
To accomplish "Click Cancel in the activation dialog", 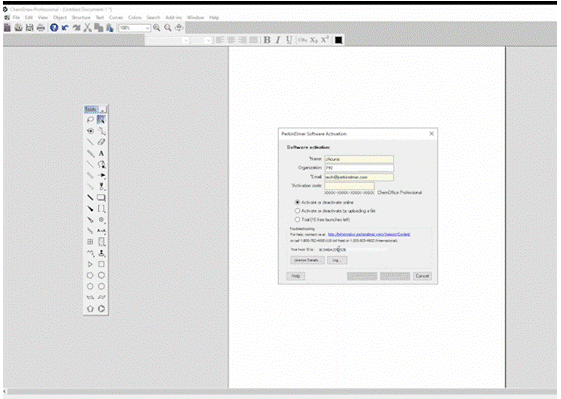I will tap(422, 276).
